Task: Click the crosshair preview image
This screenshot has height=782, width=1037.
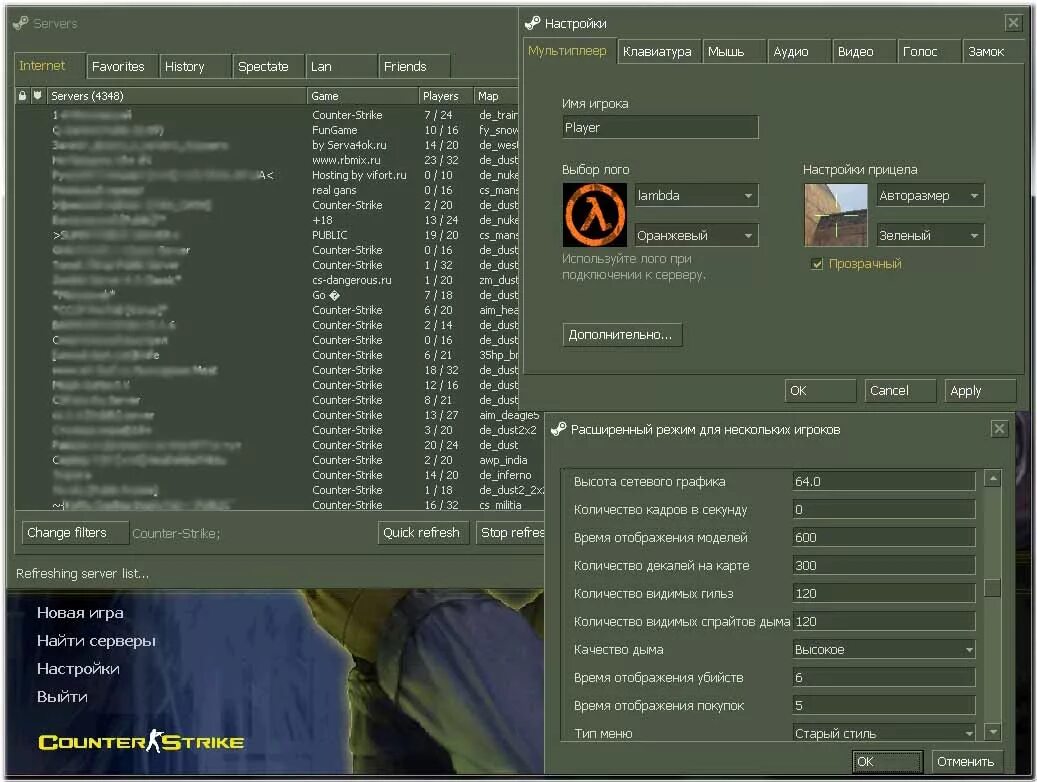Action: tap(835, 215)
